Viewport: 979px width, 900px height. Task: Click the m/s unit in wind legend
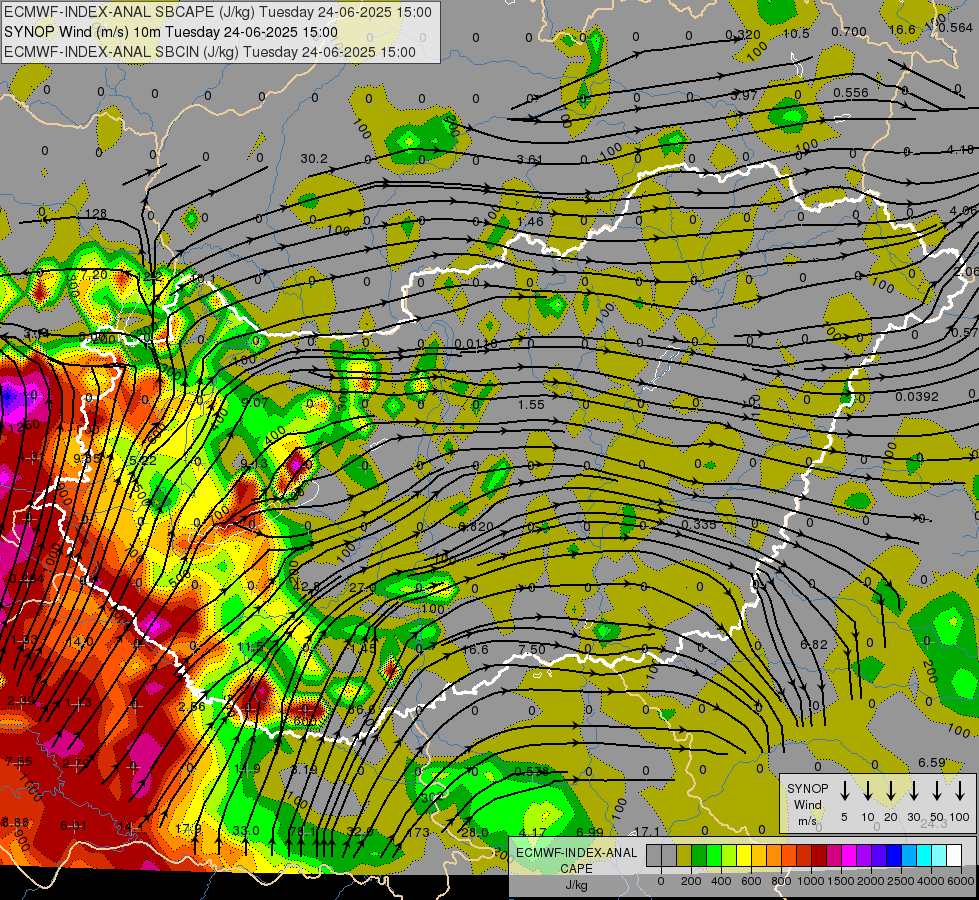point(807,821)
